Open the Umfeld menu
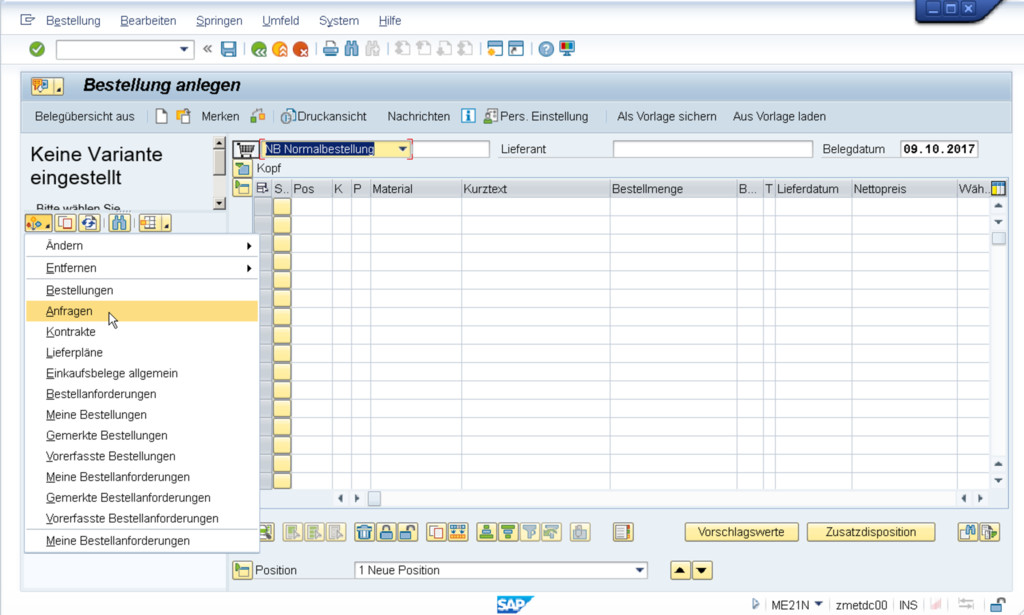The image size is (1024, 615). tap(280, 21)
